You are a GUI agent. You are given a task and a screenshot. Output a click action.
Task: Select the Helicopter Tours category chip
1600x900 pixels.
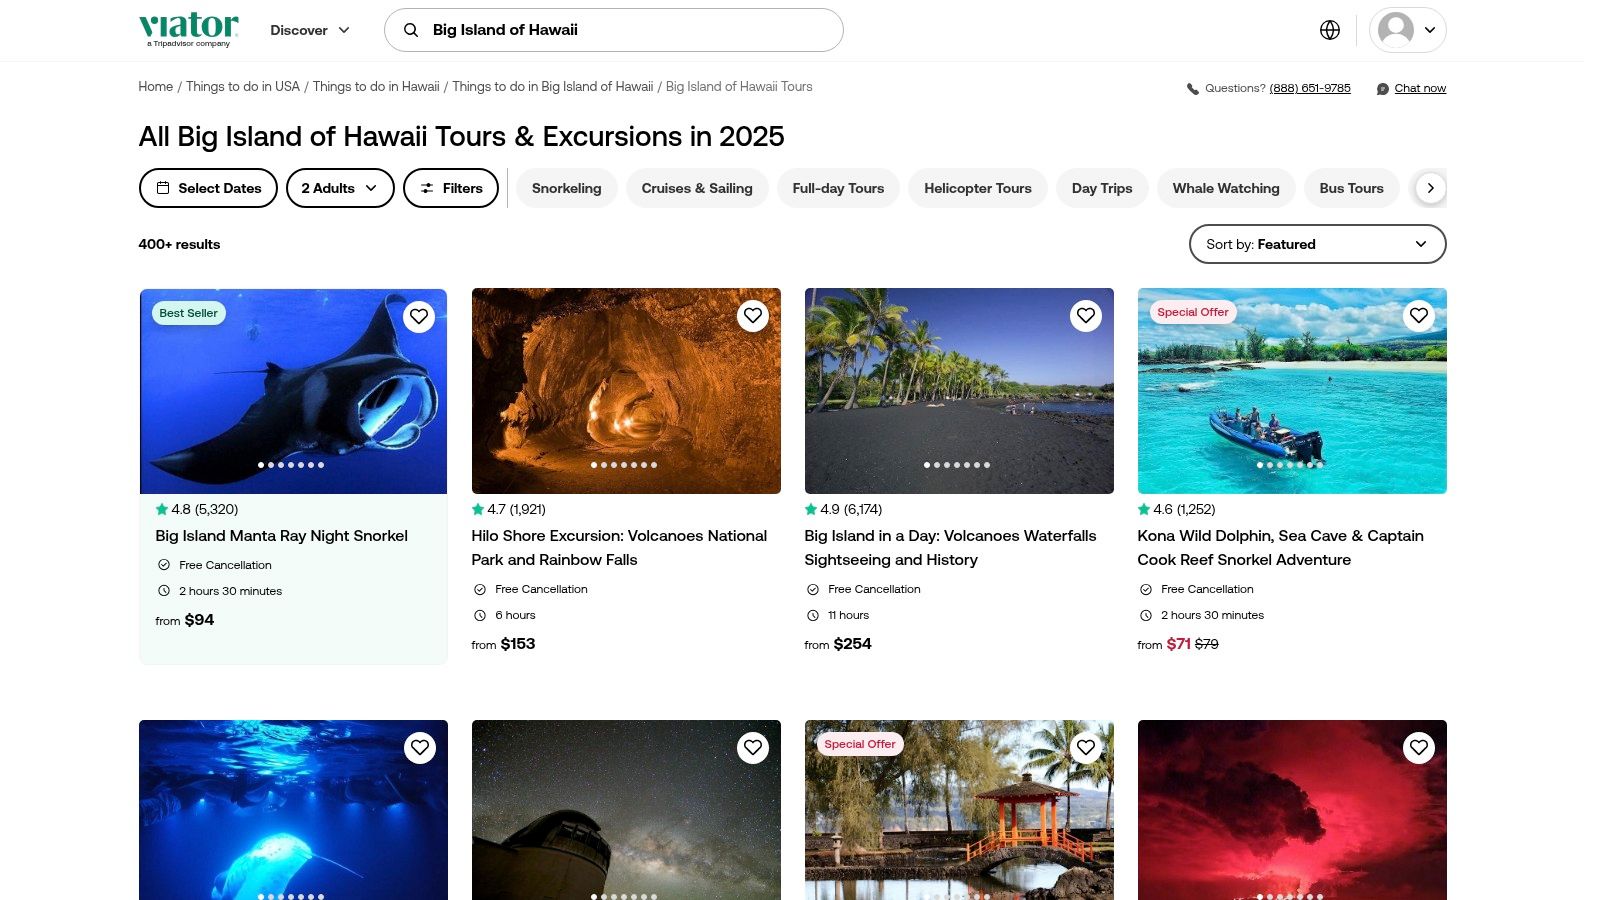pos(977,188)
